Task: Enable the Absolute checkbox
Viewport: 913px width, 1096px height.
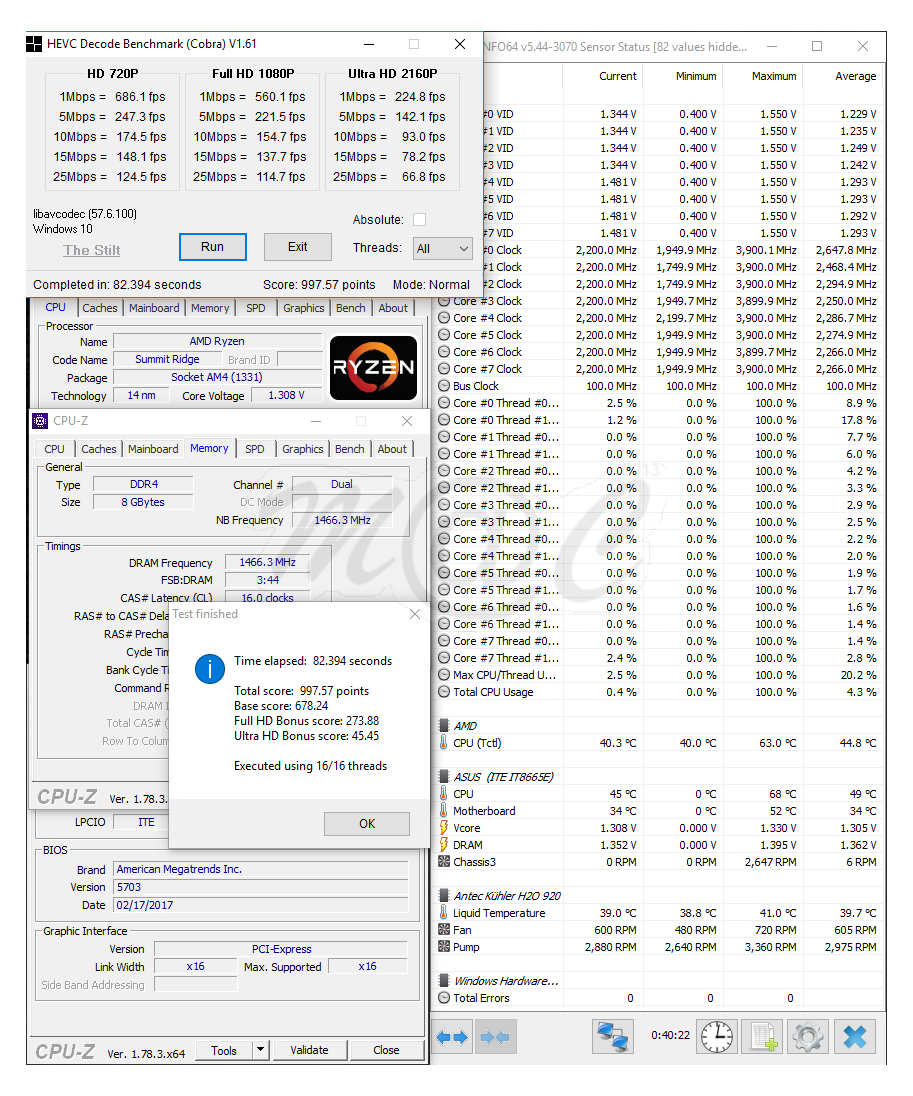Action: click(x=419, y=219)
